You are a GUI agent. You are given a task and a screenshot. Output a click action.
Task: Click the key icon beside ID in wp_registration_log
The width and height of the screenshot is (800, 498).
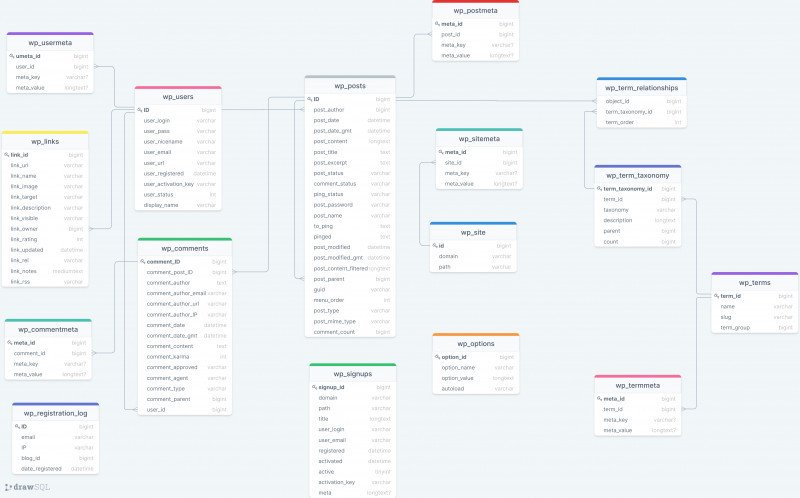point(17,427)
